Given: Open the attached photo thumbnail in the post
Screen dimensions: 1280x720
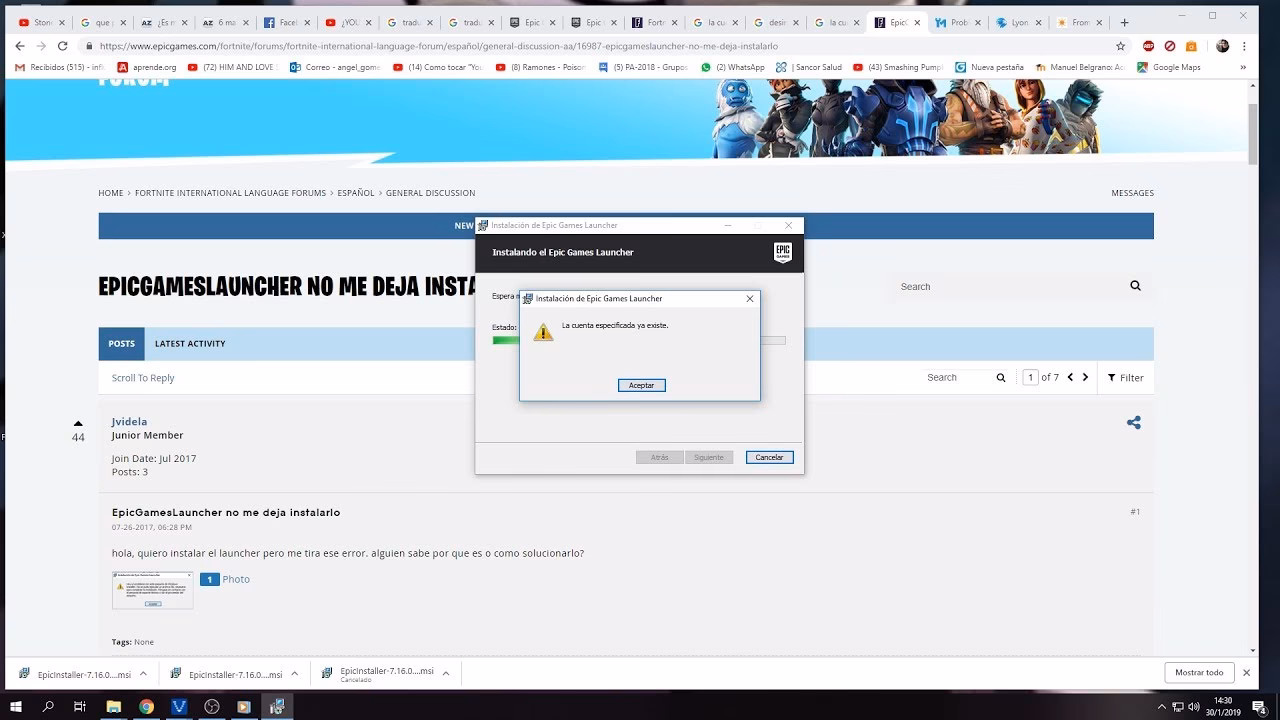Looking at the screenshot, I should pyautogui.click(x=152, y=590).
